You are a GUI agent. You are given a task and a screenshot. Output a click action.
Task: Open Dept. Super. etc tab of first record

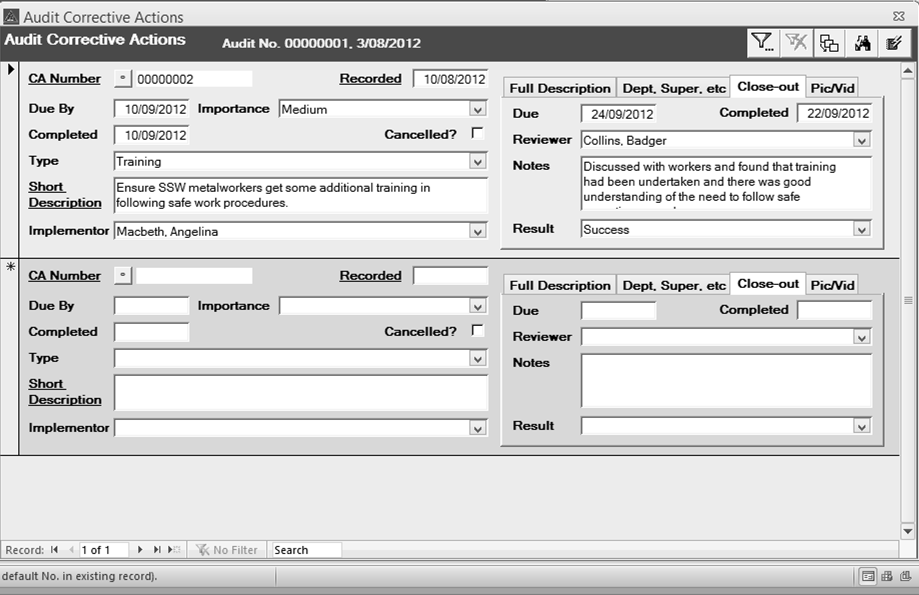pyautogui.click(x=673, y=88)
